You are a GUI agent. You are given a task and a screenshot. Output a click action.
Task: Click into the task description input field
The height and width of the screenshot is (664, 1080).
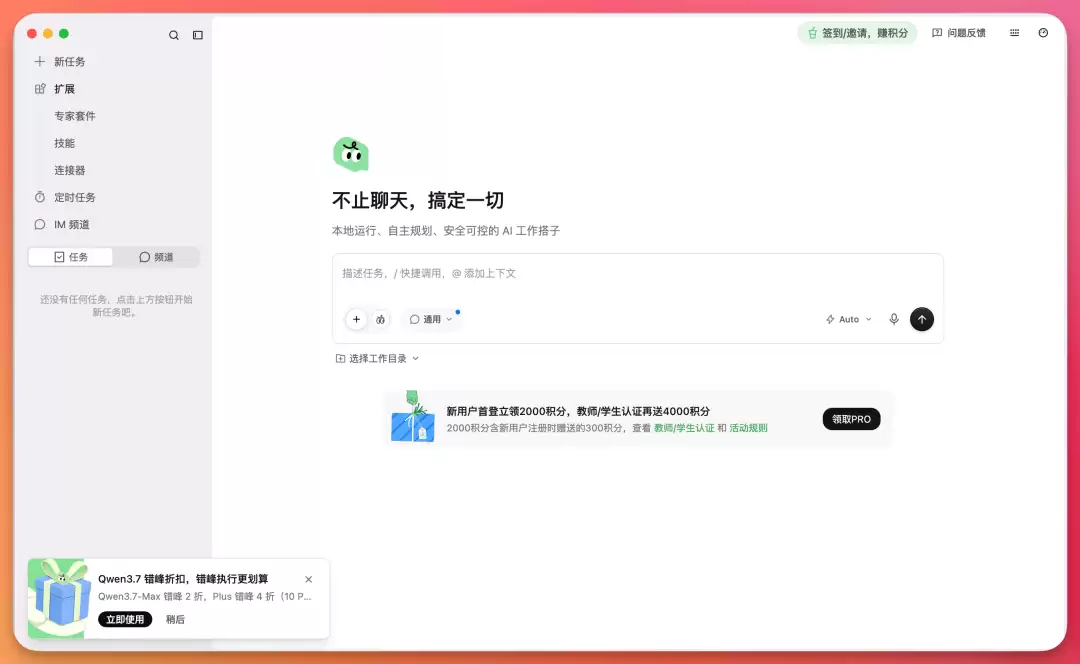pos(637,274)
